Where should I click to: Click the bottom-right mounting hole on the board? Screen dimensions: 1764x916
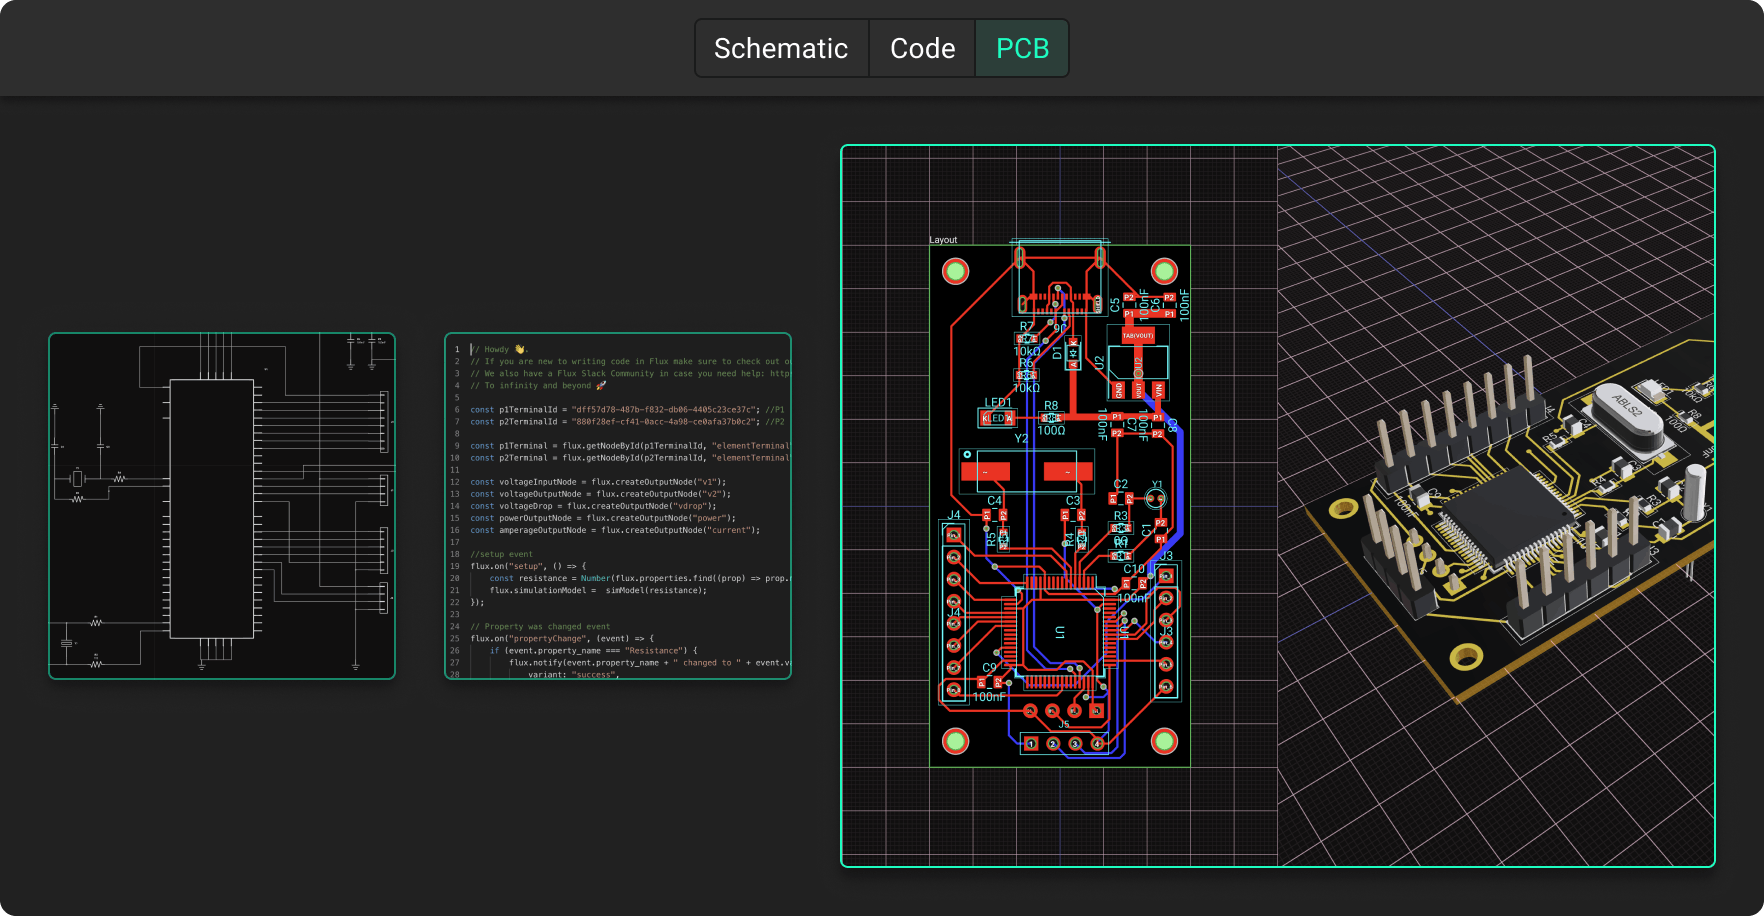1164,741
